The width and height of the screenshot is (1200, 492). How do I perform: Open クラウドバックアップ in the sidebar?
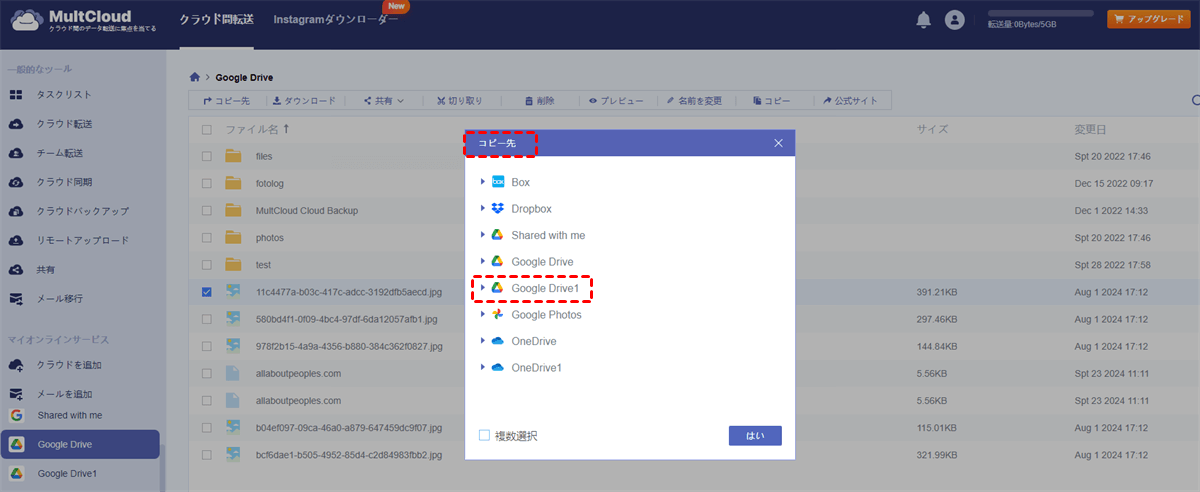[82, 211]
